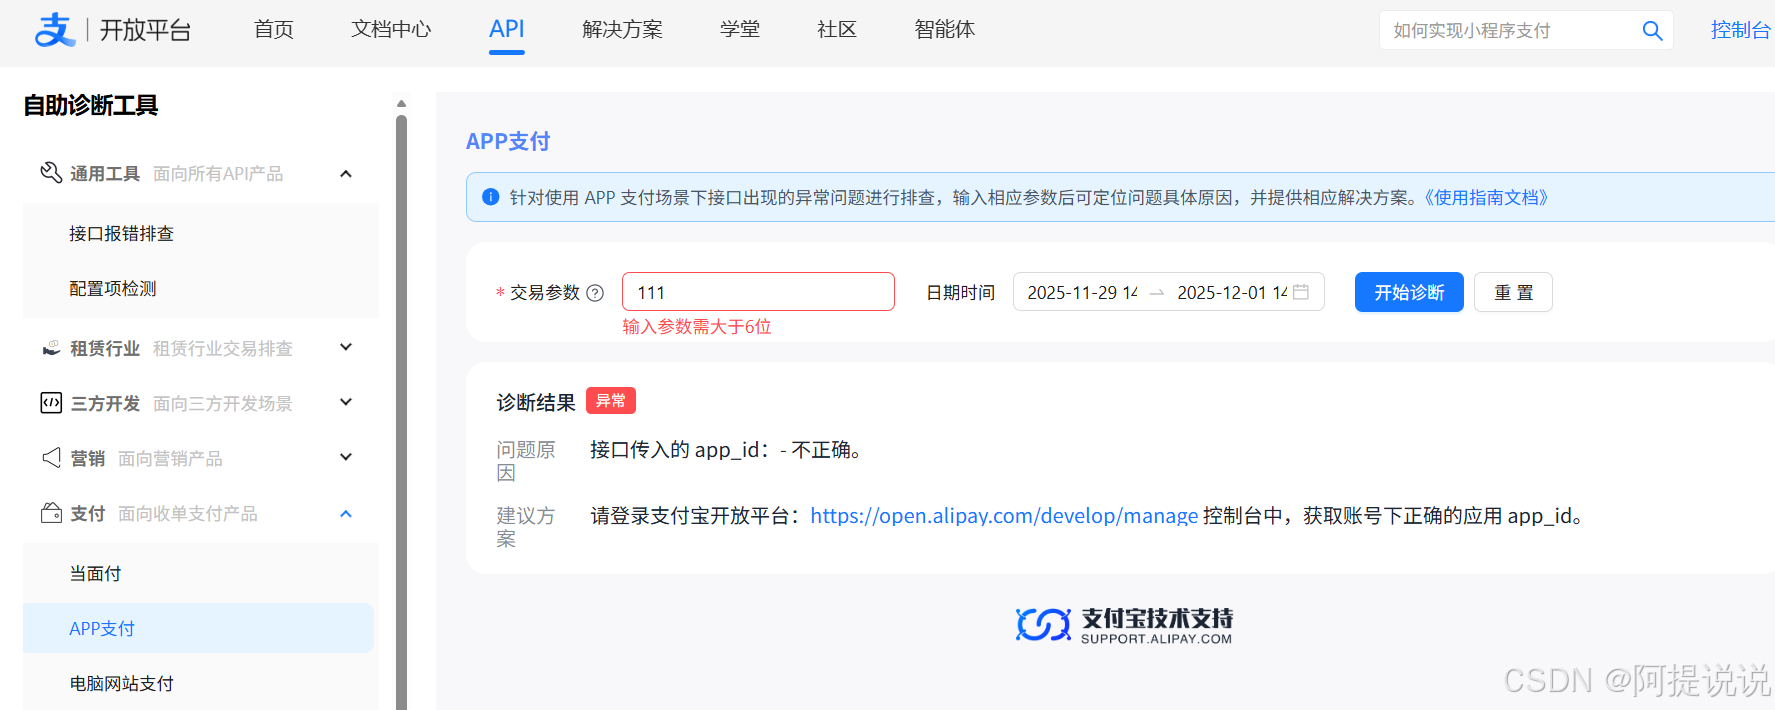Open the 智能体 nav item

(945, 30)
